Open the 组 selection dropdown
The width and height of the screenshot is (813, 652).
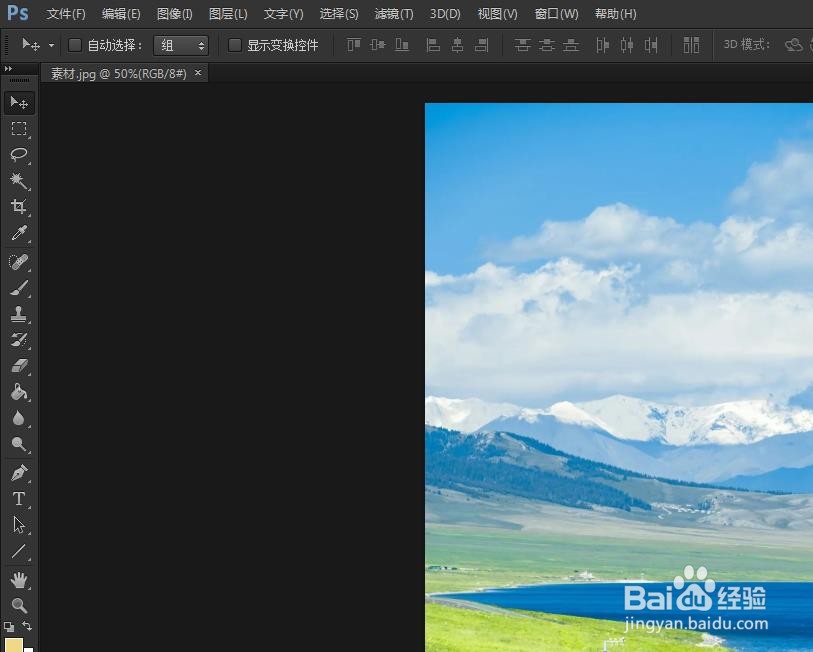click(181, 45)
